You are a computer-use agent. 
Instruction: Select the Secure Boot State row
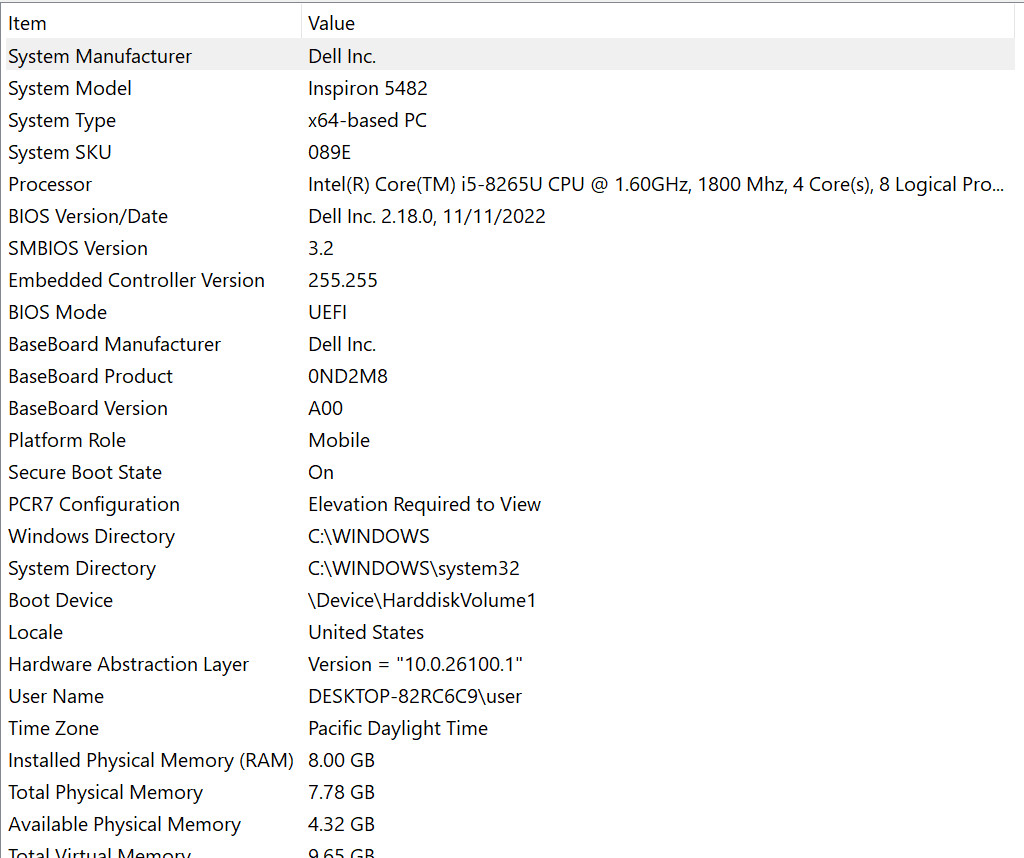510,472
